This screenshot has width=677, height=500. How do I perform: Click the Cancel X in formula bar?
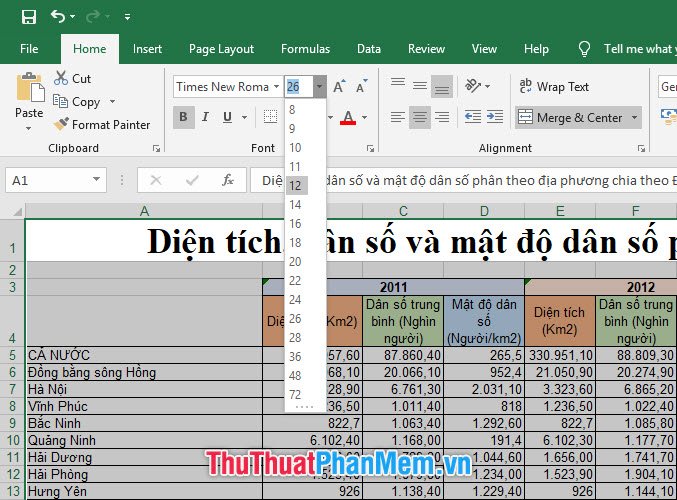155,180
